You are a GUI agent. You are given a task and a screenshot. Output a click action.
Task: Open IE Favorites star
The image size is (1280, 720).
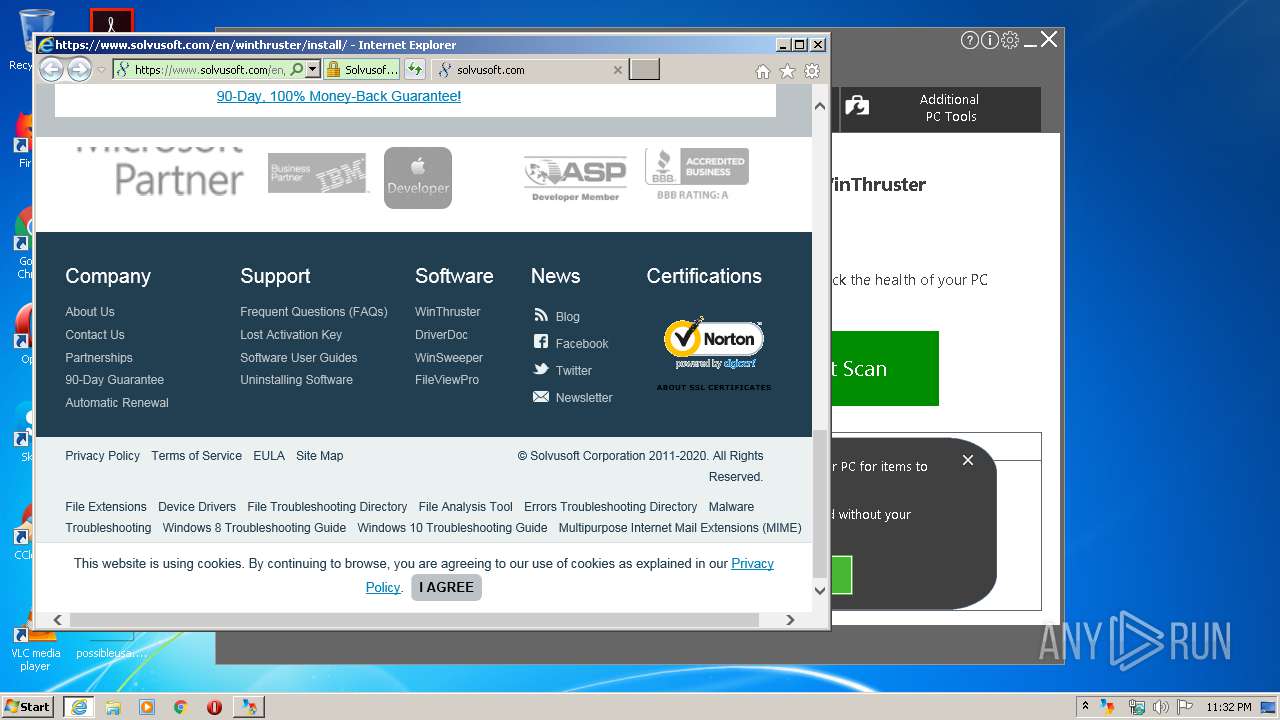(x=787, y=71)
